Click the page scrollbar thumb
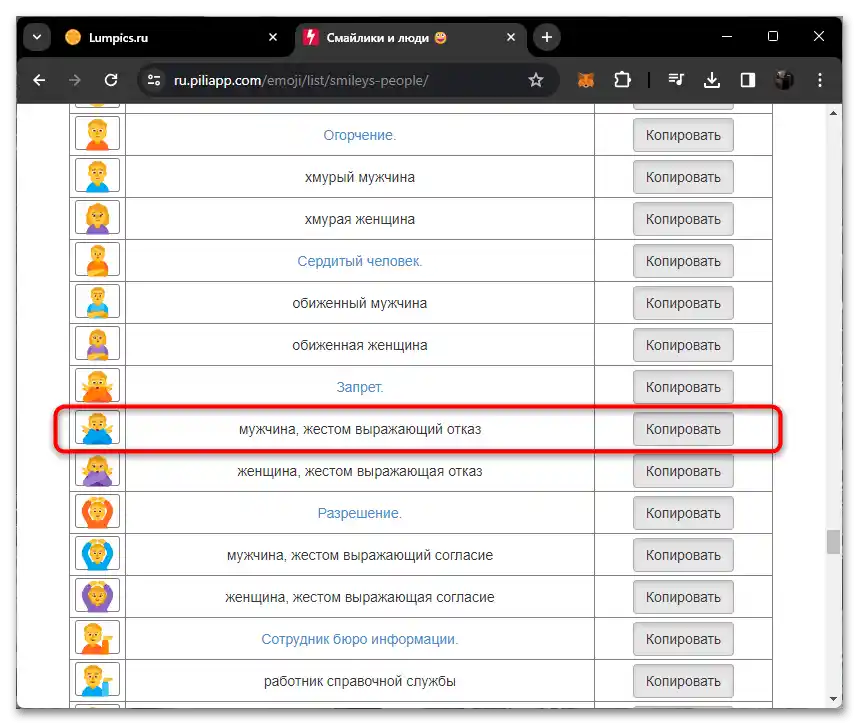859x725 pixels. coord(833,542)
